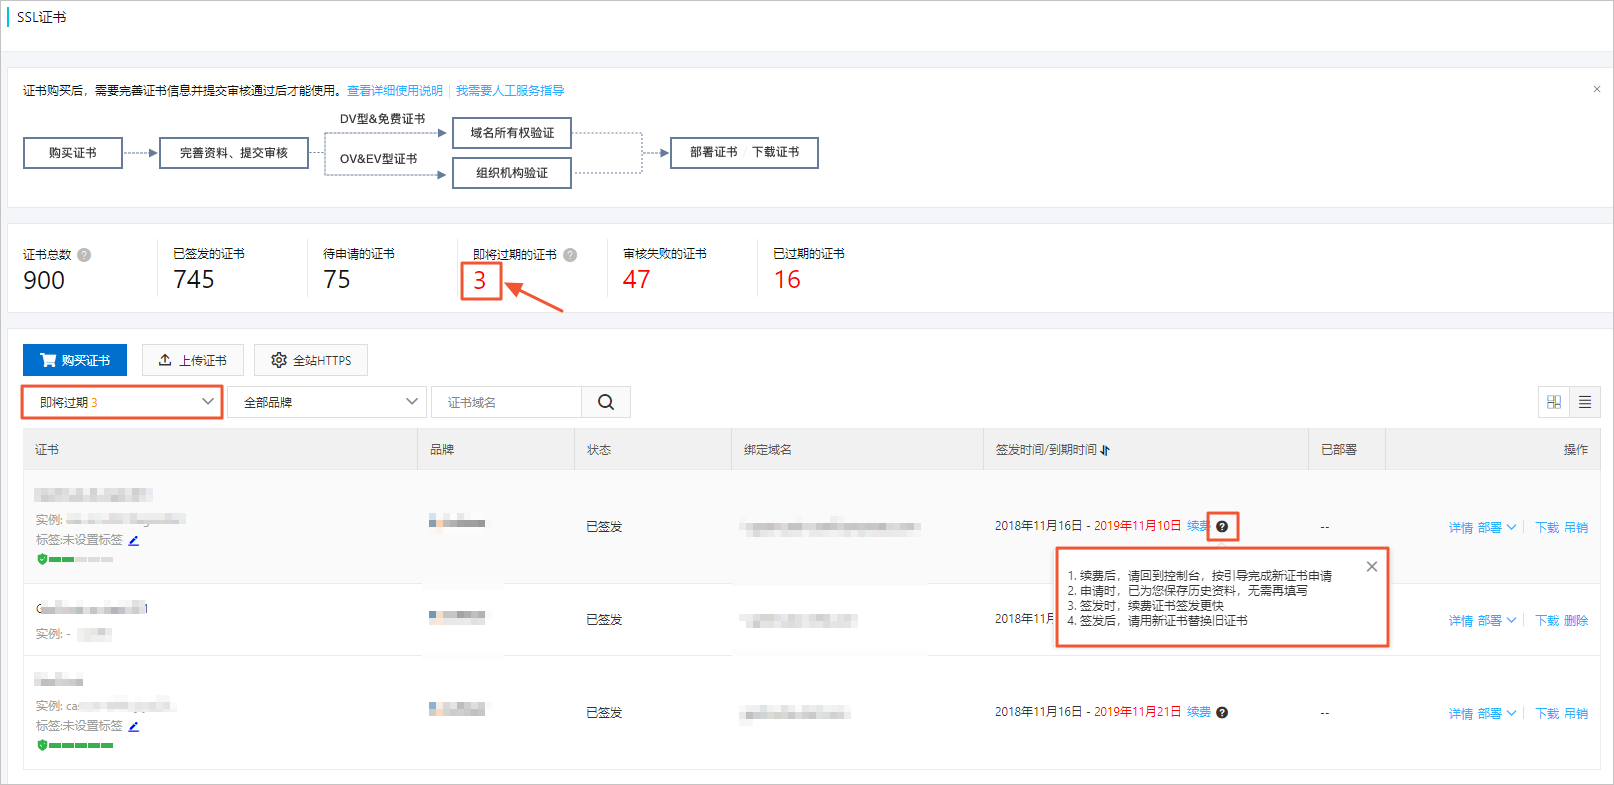Click the 完善资料、提交审核 flowchart step

pos(234,153)
